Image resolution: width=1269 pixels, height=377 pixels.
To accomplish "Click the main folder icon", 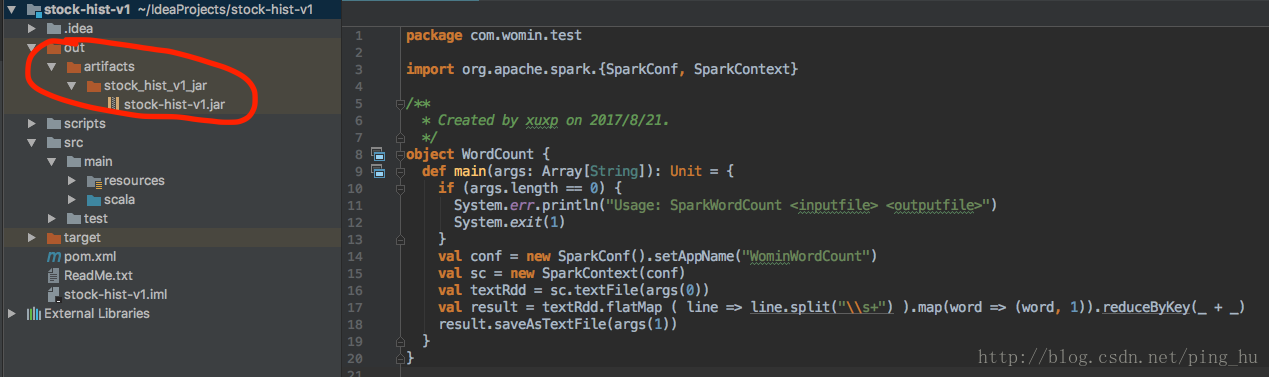I will [73, 161].
